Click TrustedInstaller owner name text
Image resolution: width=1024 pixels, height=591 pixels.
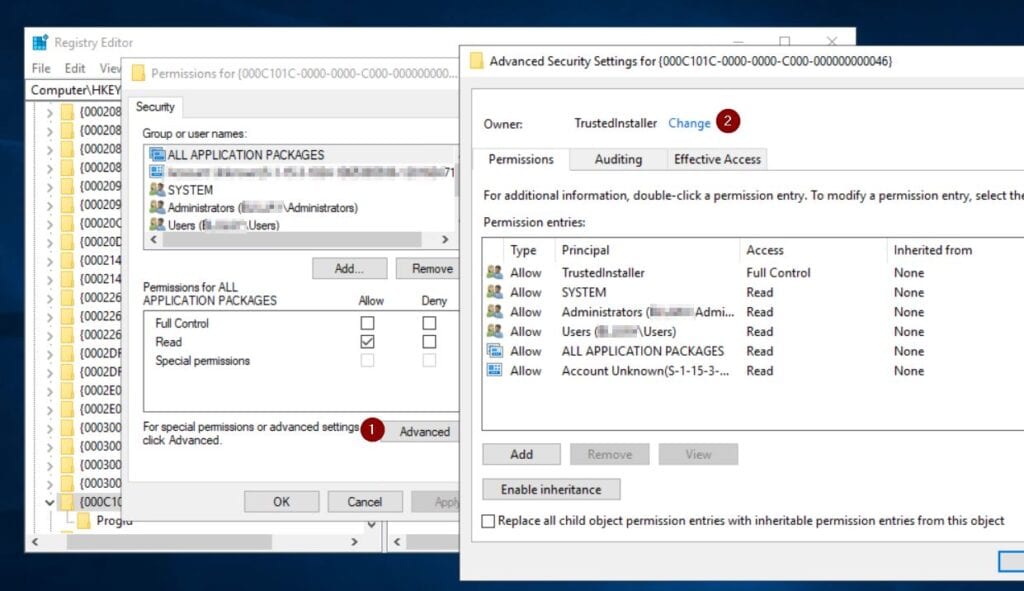pyautogui.click(x=615, y=123)
